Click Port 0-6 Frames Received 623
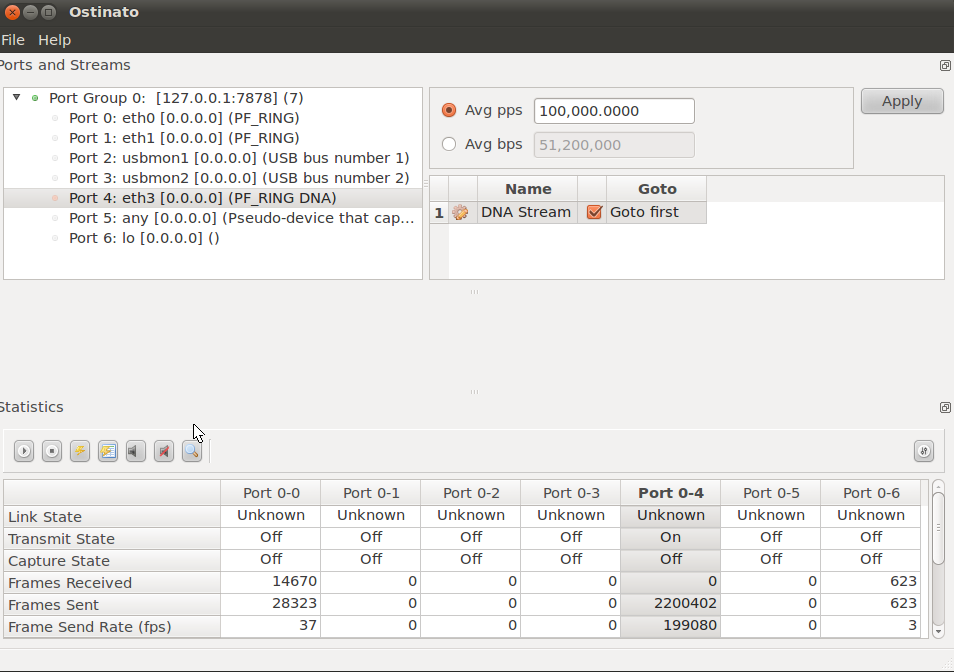 click(871, 581)
